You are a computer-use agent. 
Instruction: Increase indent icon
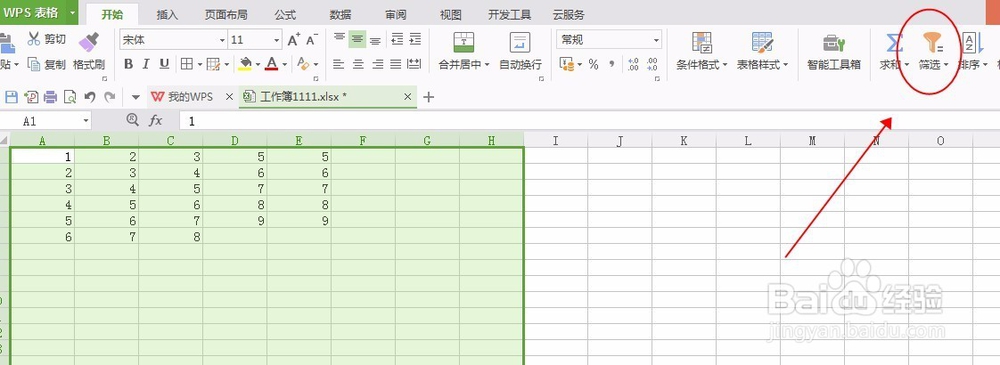pos(415,40)
